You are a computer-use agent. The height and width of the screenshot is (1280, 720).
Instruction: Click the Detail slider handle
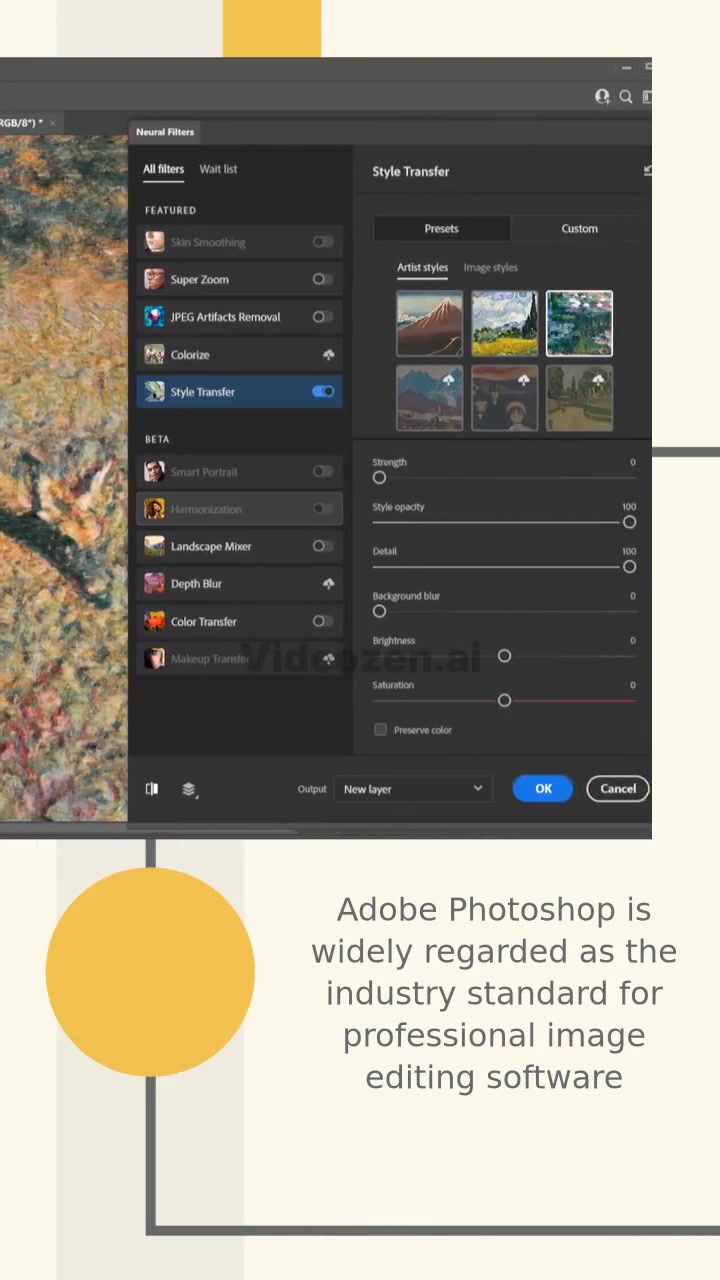click(x=629, y=567)
